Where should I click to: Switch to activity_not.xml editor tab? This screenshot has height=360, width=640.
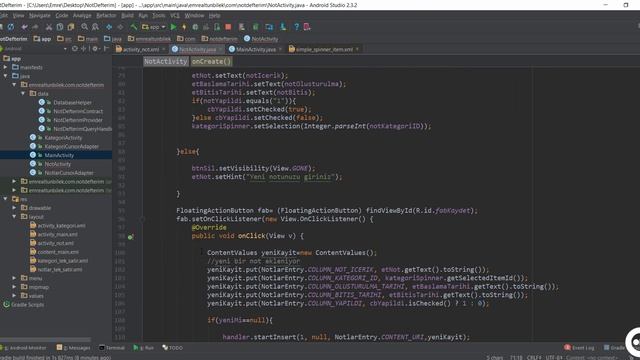tap(141, 49)
